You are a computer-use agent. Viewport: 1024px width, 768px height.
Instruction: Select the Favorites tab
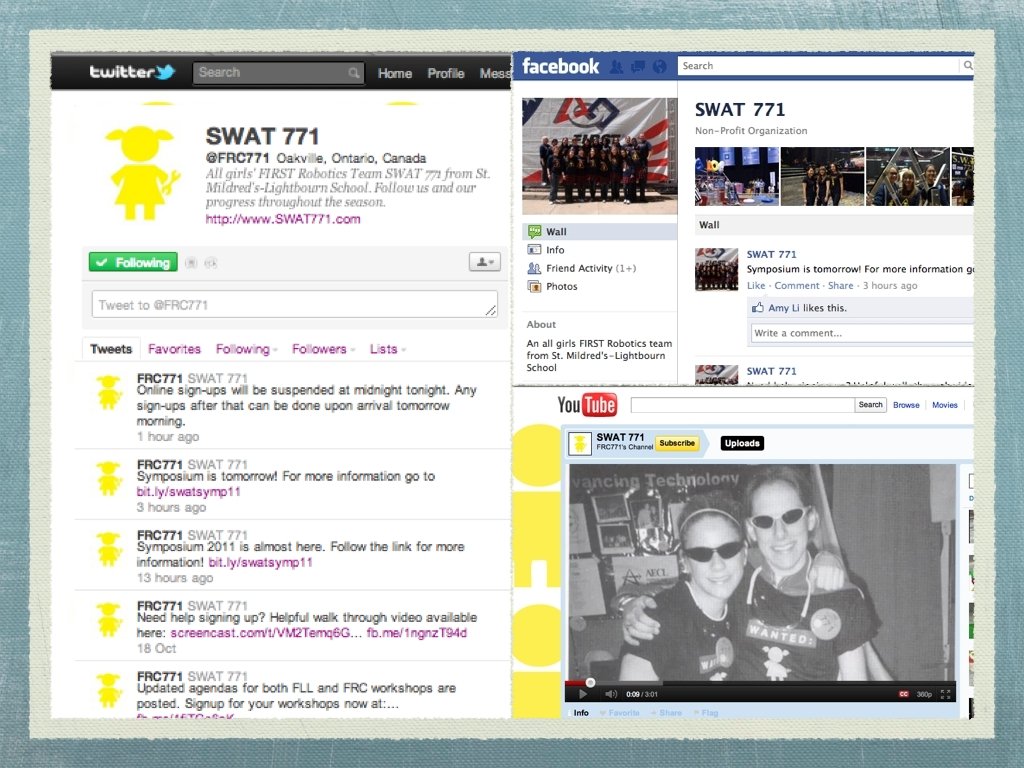click(174, 349)
